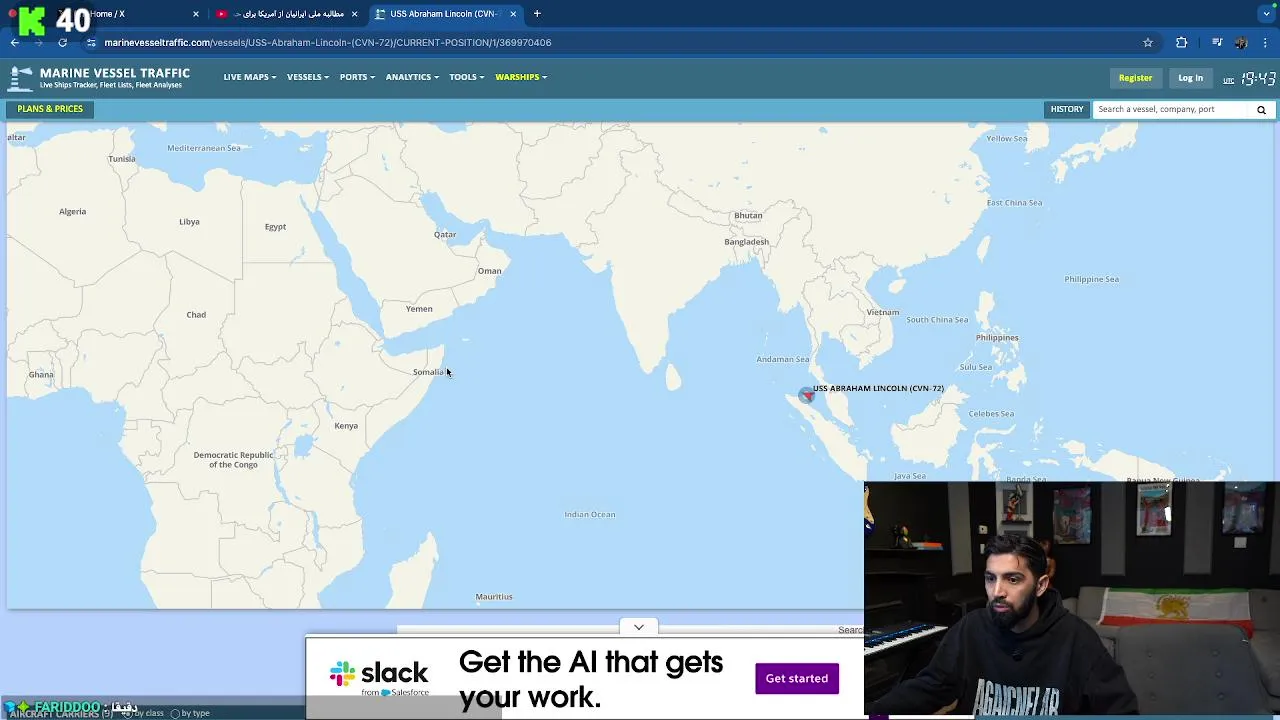Click the 'Chad' map label
This screenshot has height=720, width=1280.
(x=196, y=315)
